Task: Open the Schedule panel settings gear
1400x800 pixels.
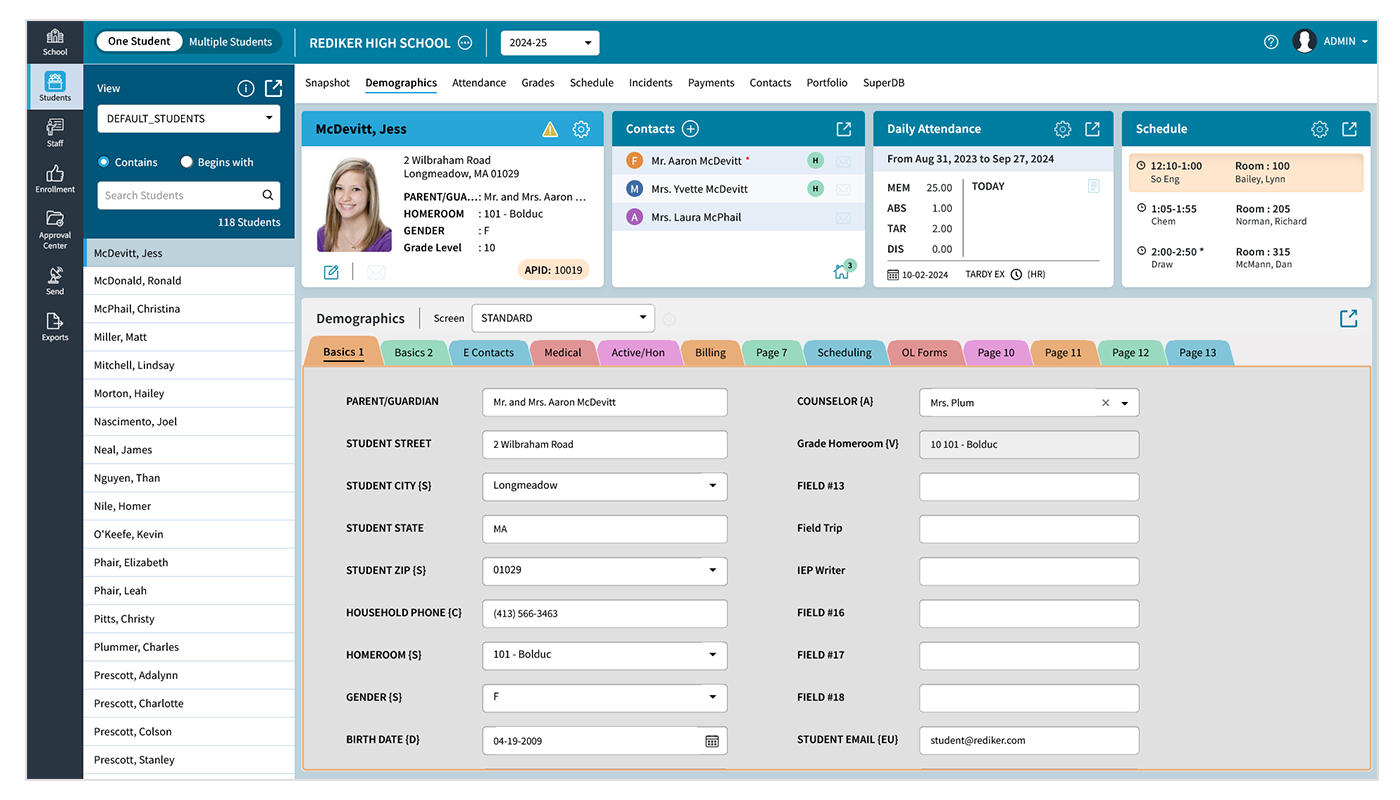Action: coord(1319,128)
